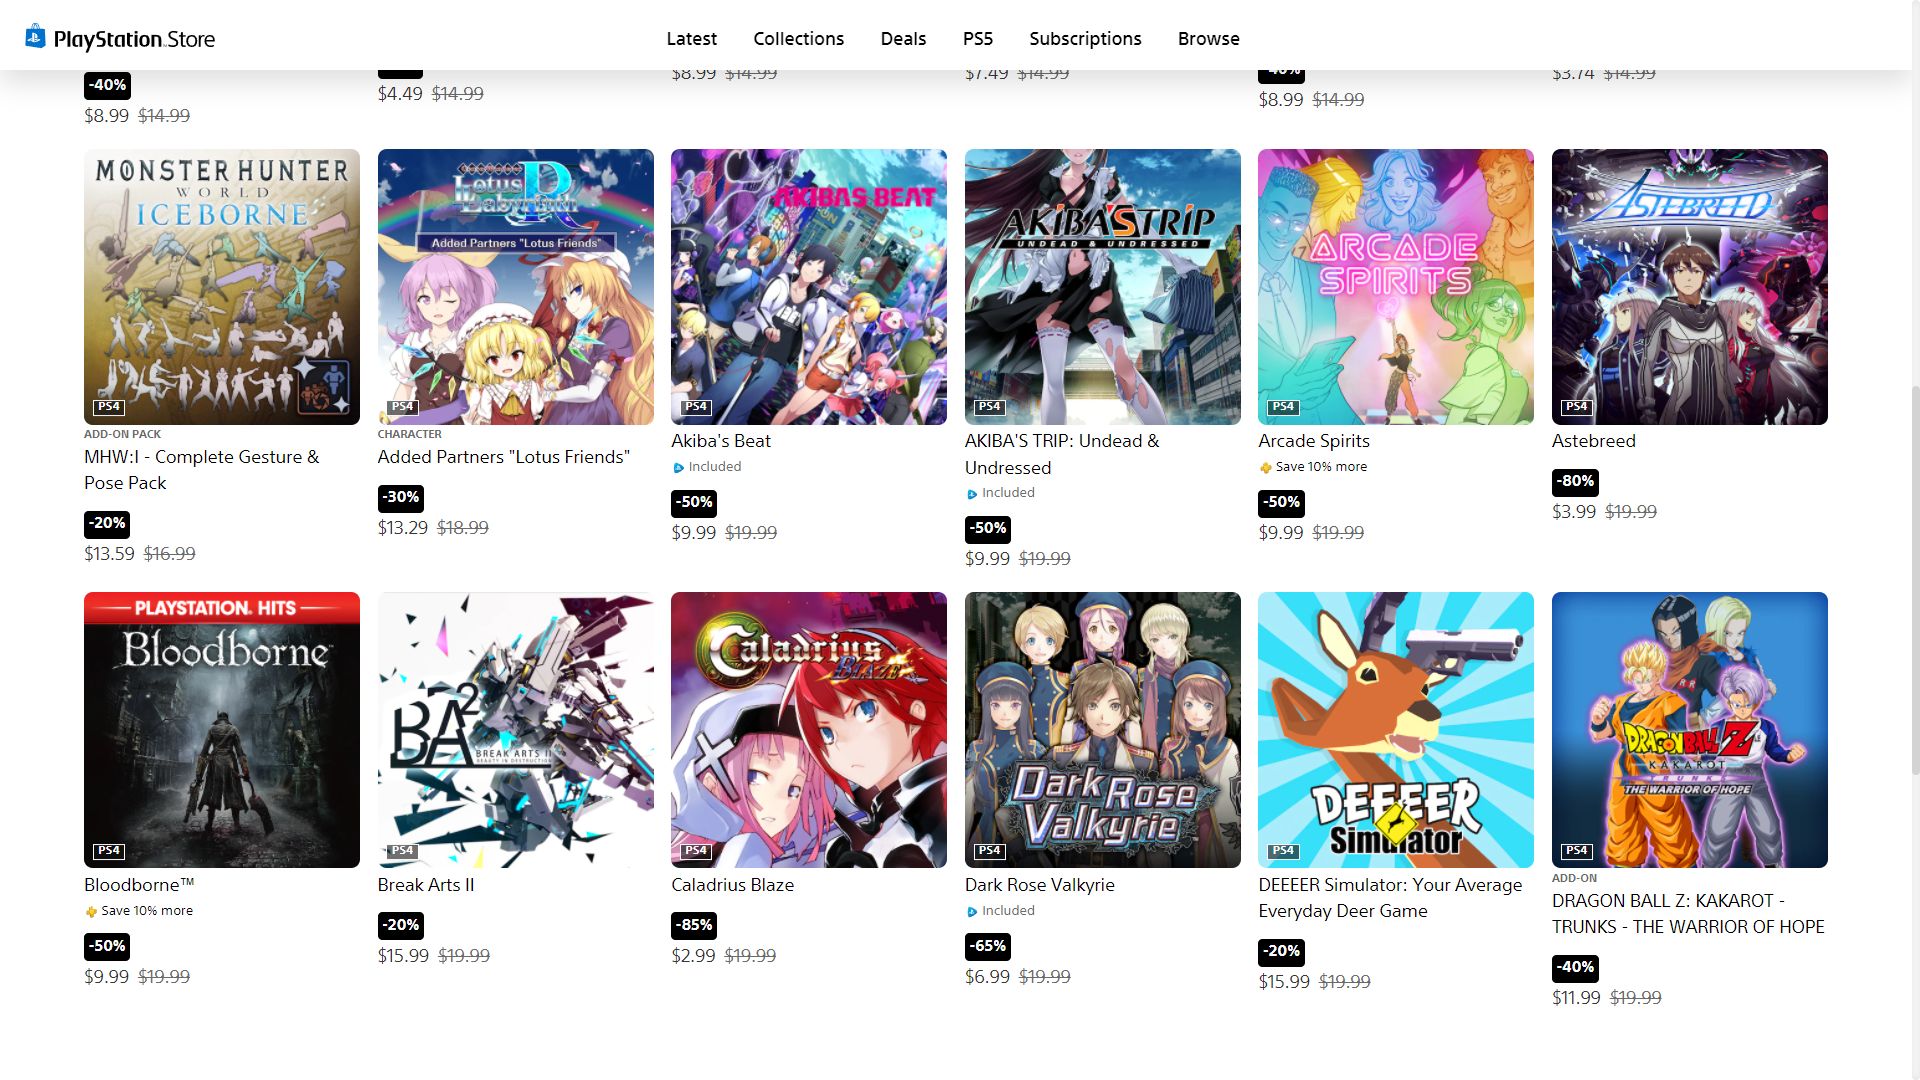Select the PS5 navigation item

[x=978, y=38]
